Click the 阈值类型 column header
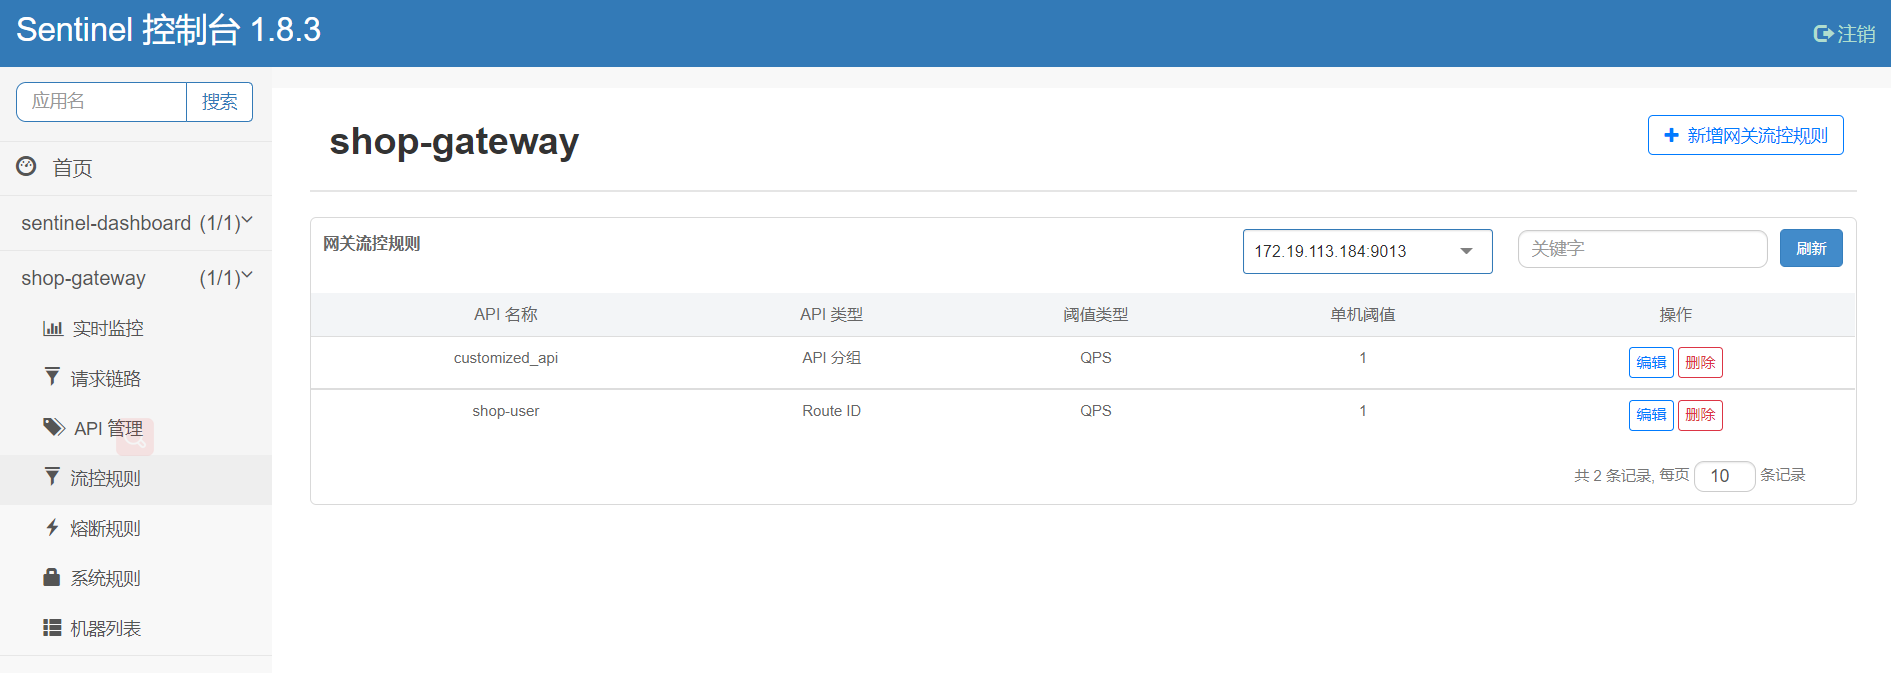 tap(1095, 314)
